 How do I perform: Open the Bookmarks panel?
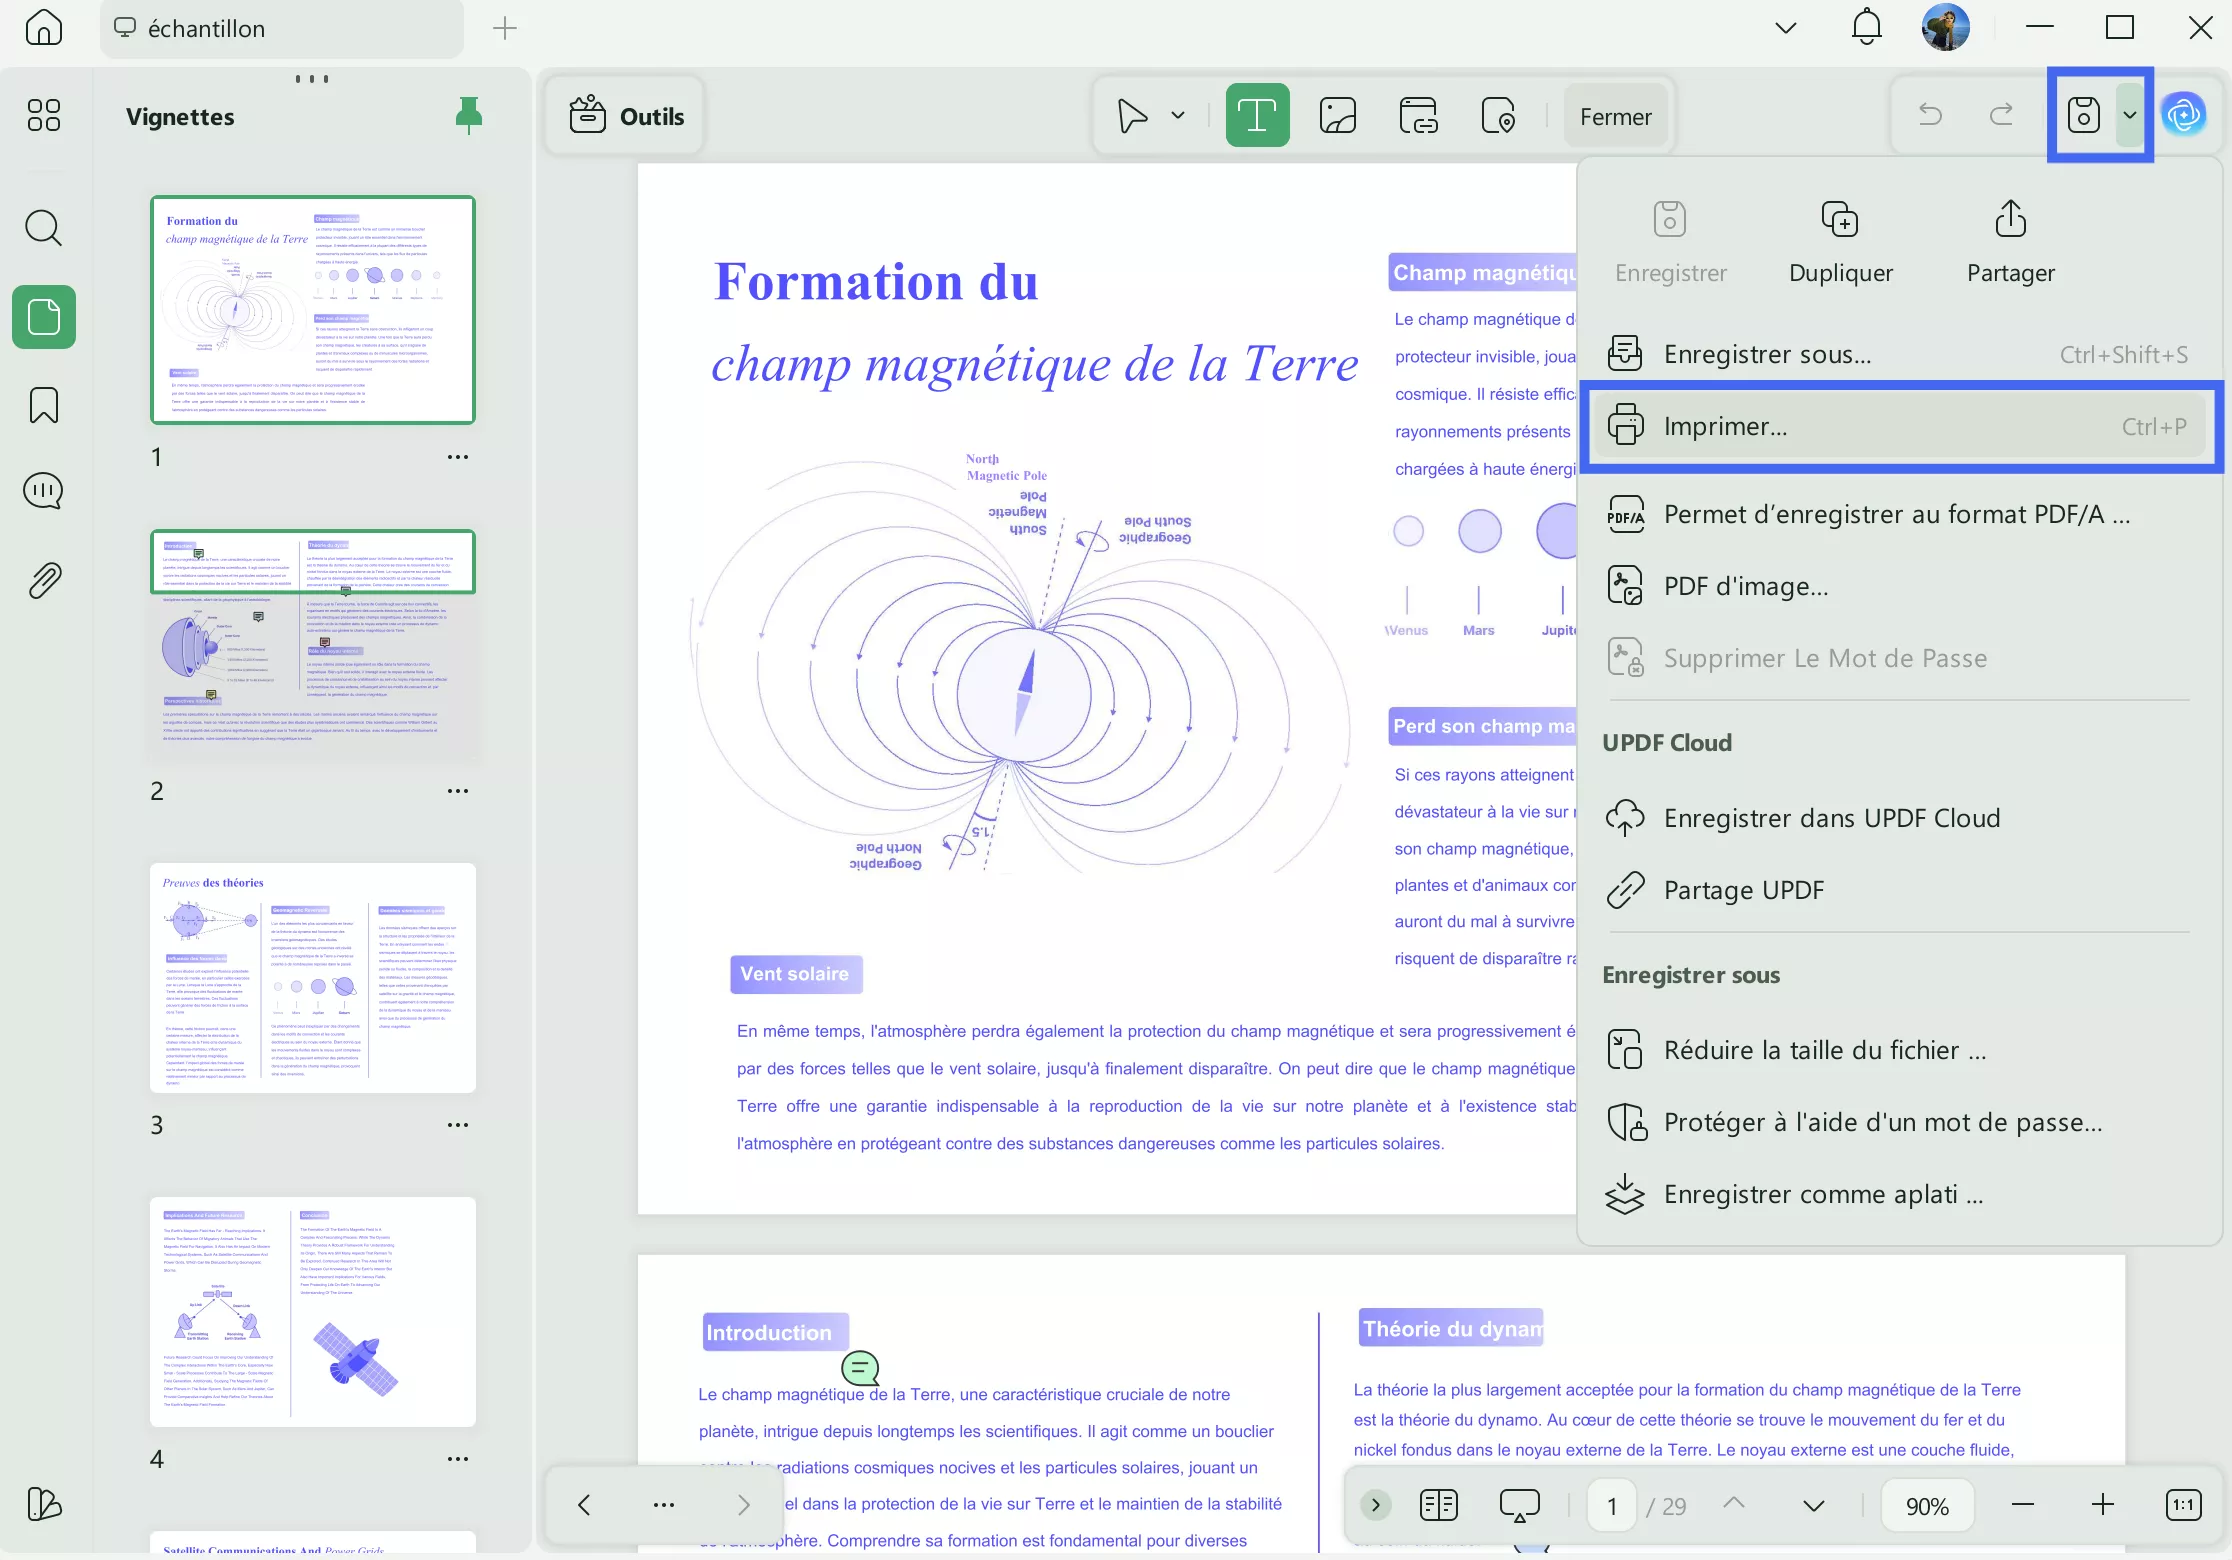tap(43, 405)
